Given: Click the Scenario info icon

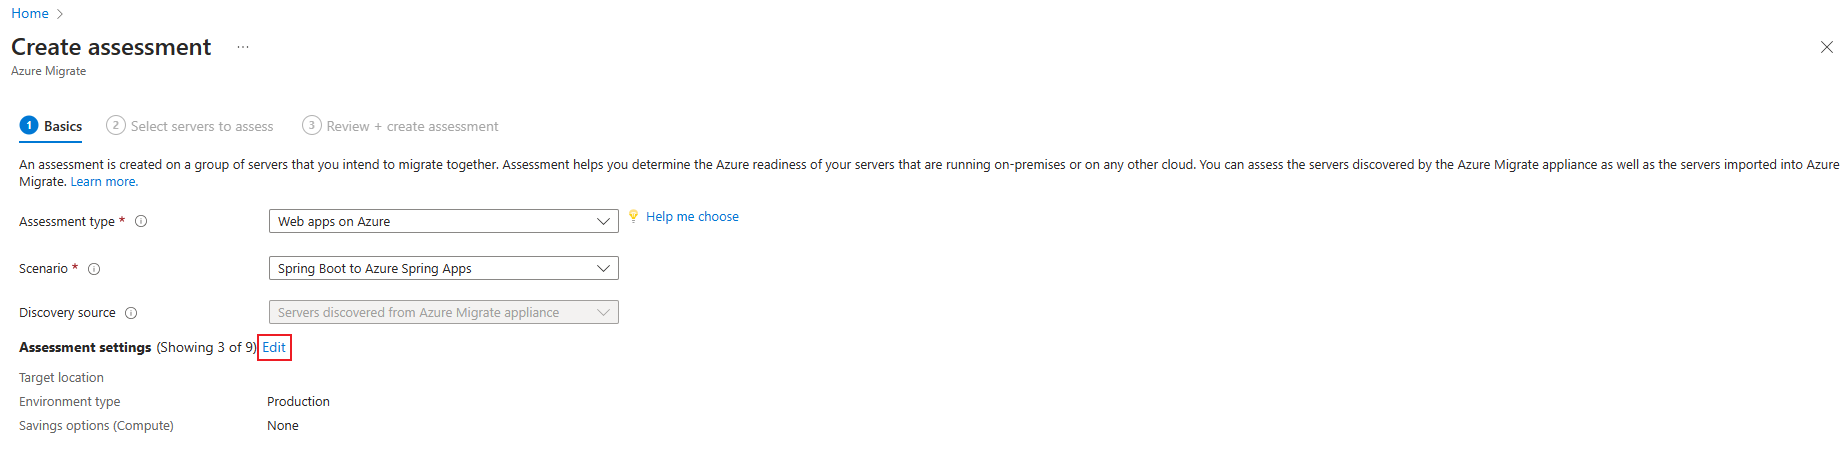Looking at the screenshot, I should click(94, 269).
